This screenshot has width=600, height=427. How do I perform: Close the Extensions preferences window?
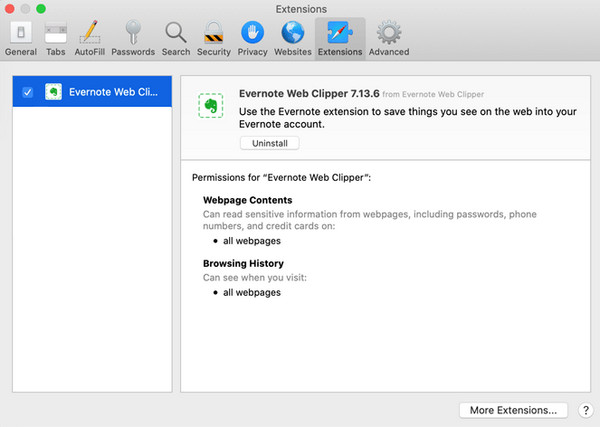pos(10,8)
